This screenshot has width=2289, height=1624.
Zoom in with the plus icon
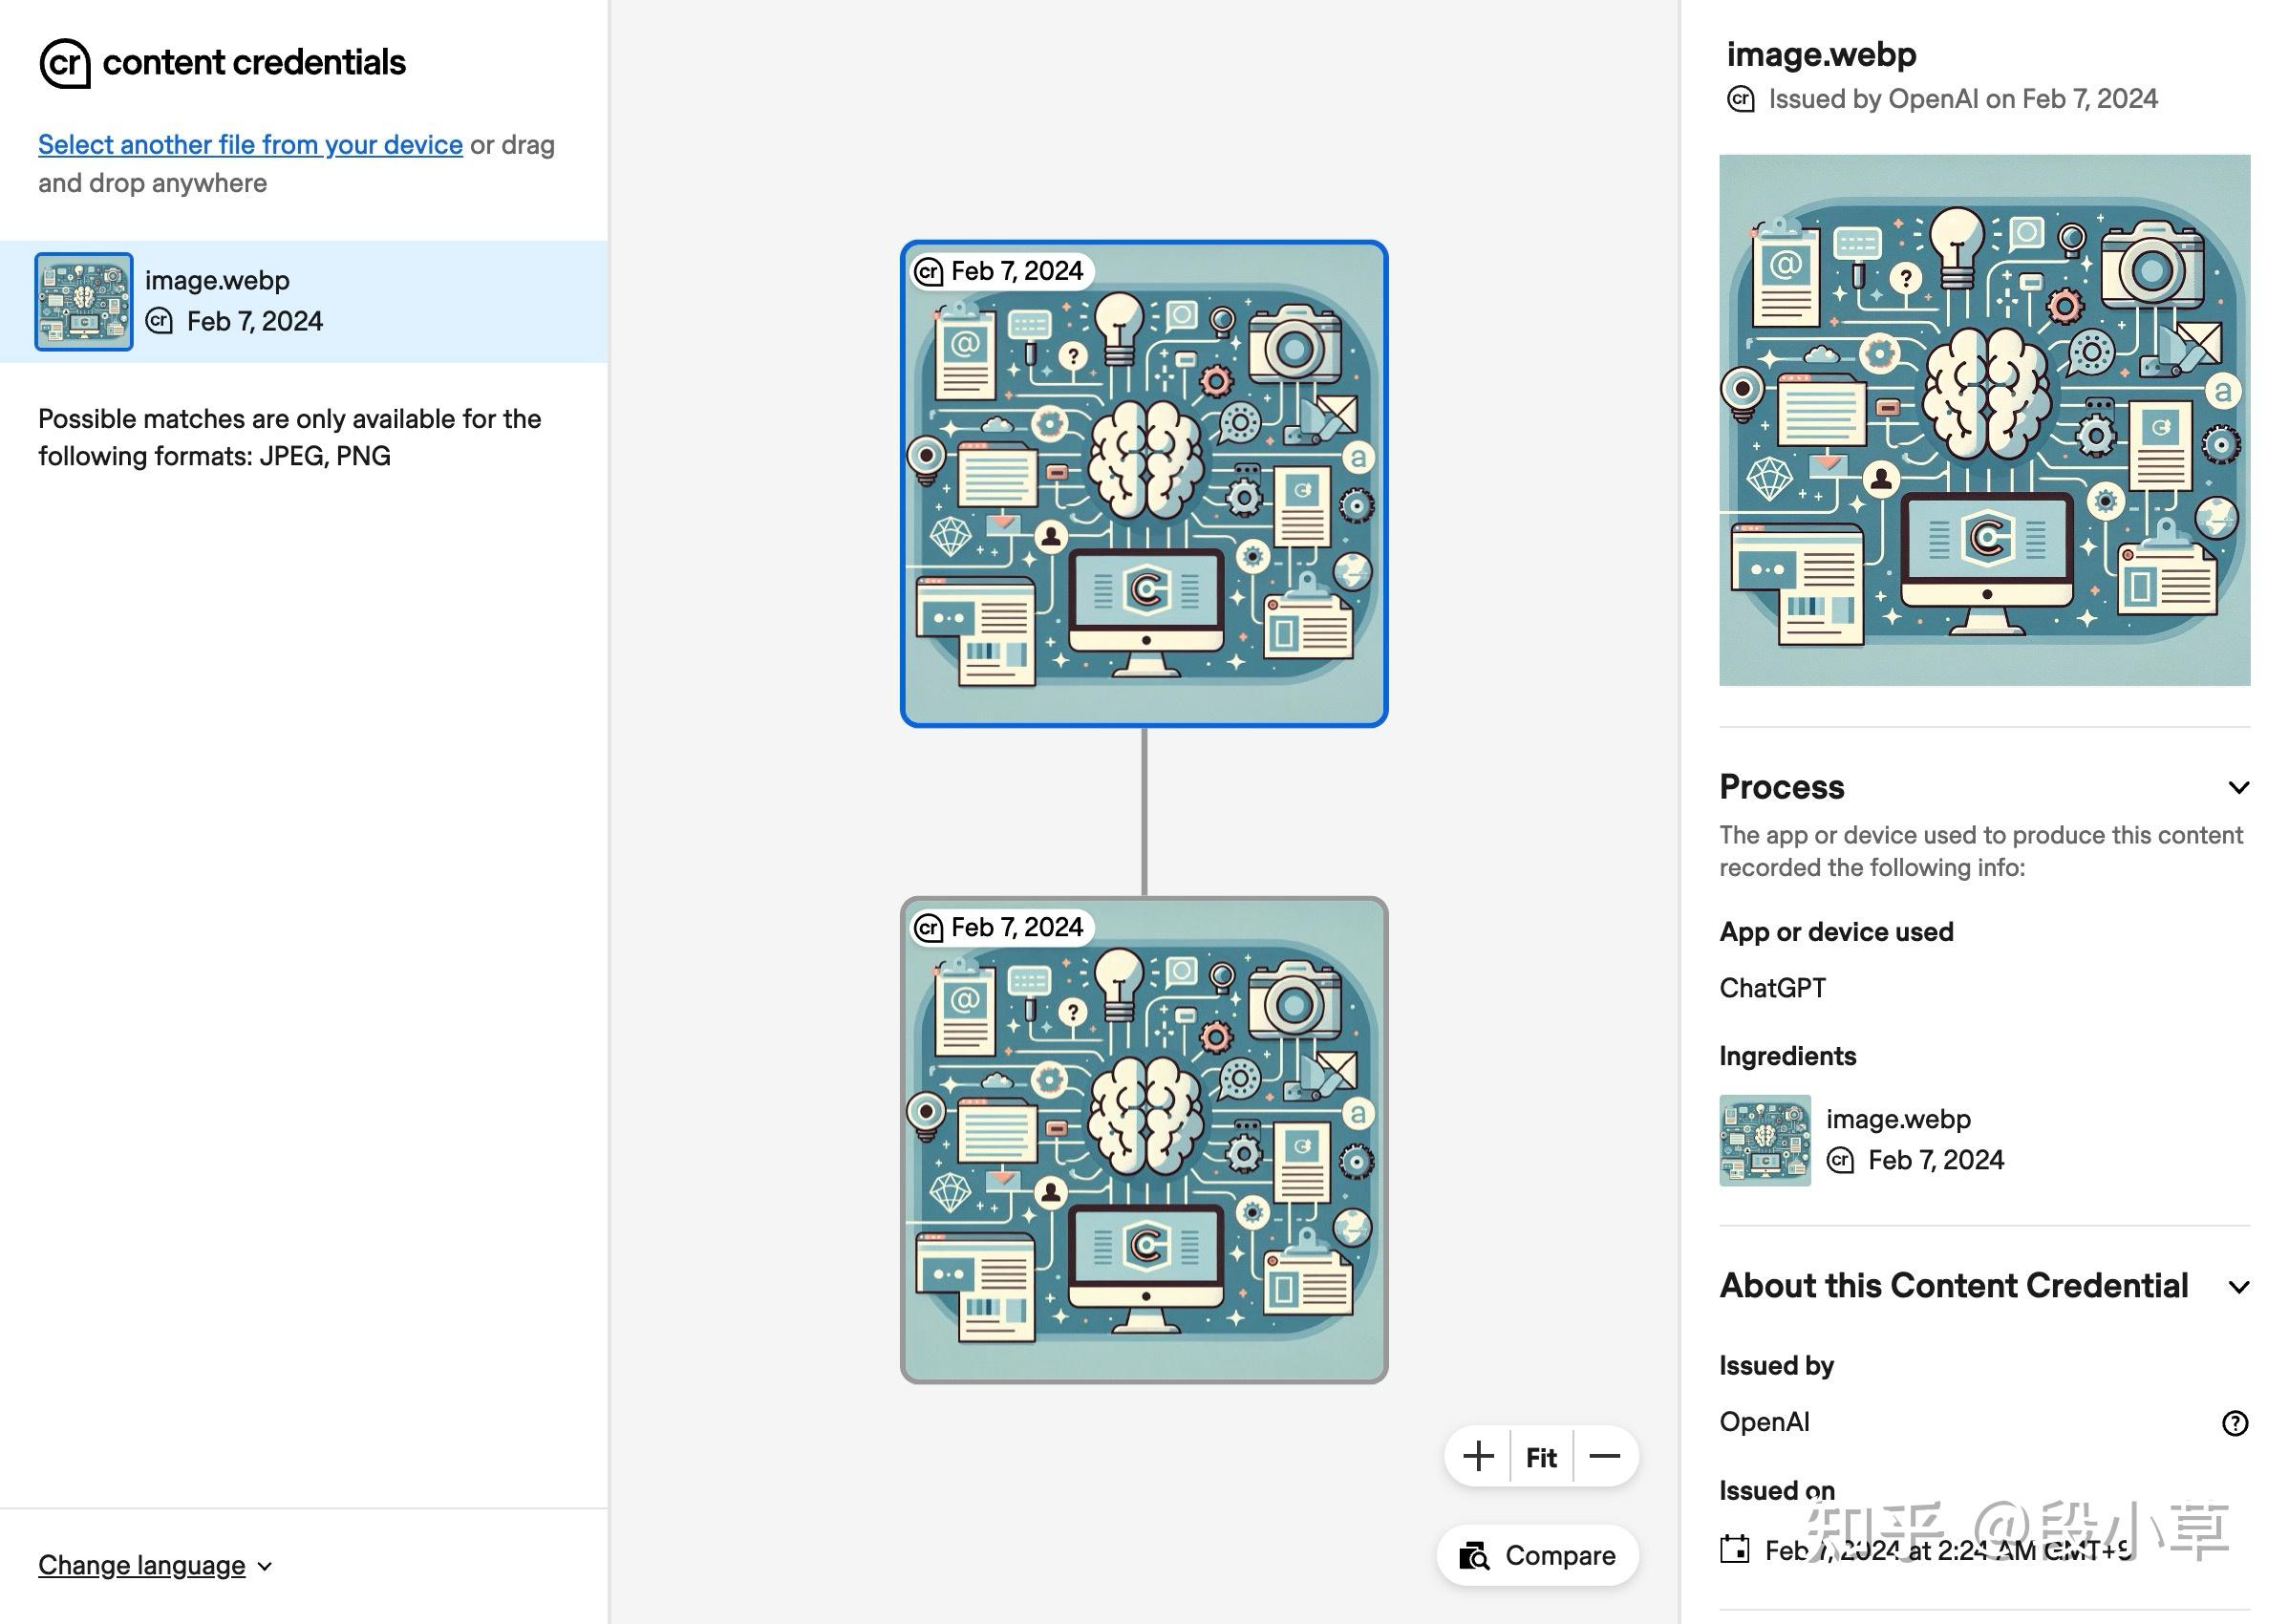tap(1478, 1457)
